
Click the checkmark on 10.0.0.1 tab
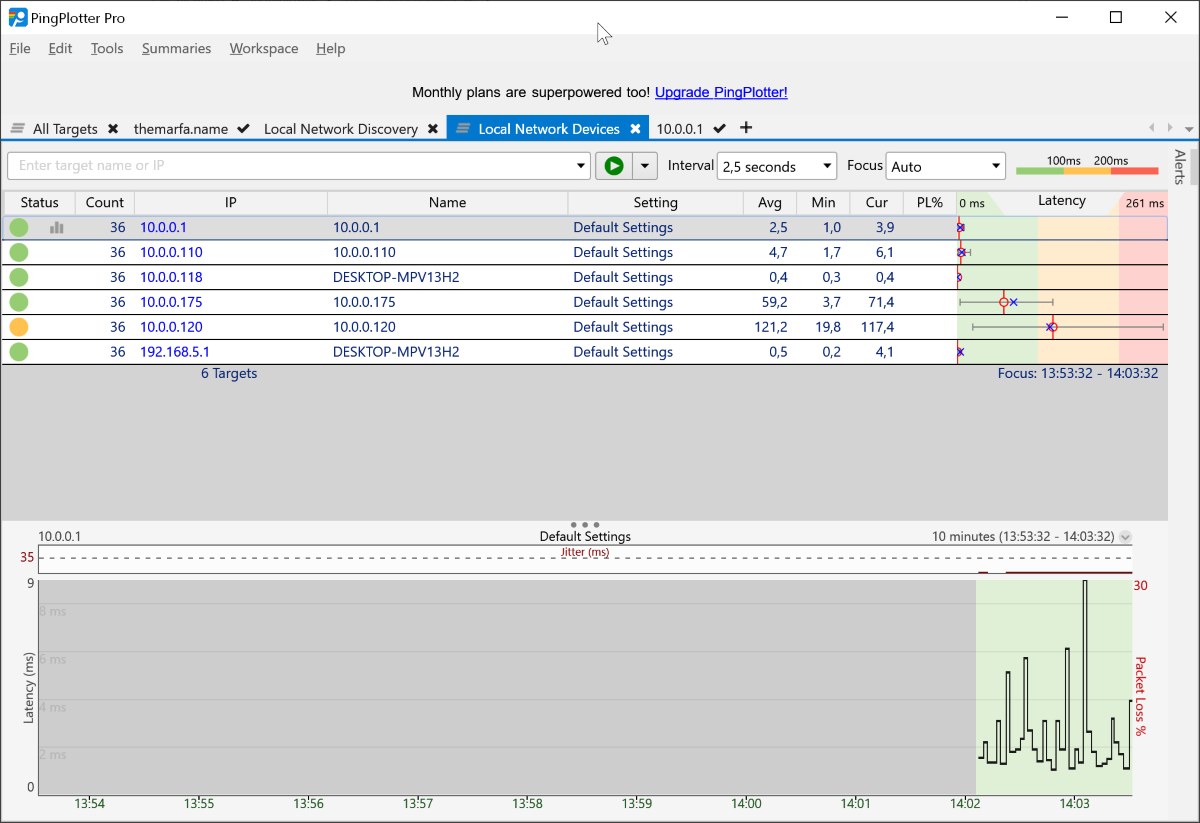(x=719, y=129)
